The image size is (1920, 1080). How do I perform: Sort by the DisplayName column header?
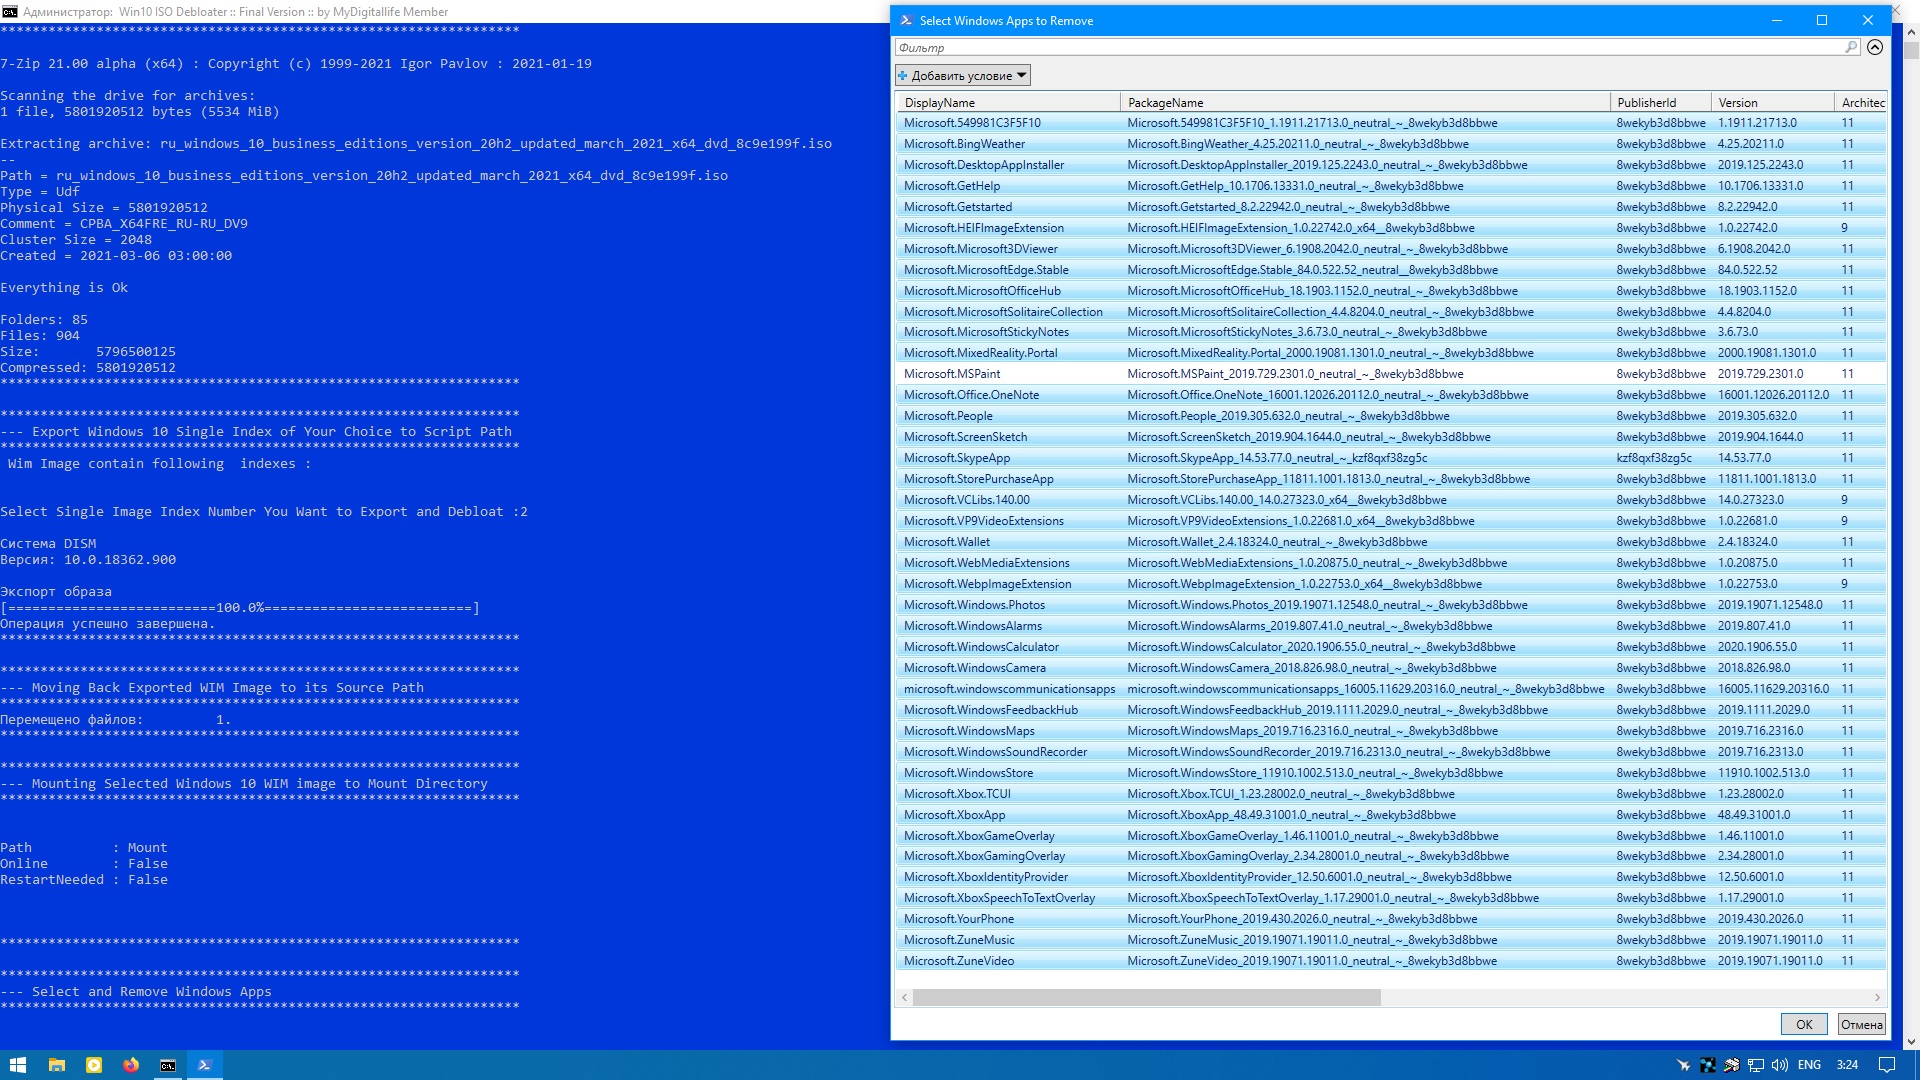pyautogui.click(x=1007, y=102)
